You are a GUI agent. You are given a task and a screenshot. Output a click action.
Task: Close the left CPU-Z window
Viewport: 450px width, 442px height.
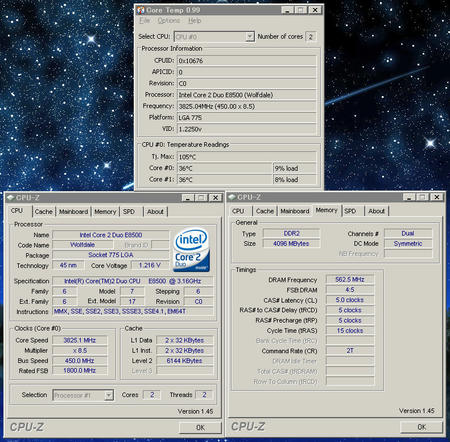click(x=216, y=198)
